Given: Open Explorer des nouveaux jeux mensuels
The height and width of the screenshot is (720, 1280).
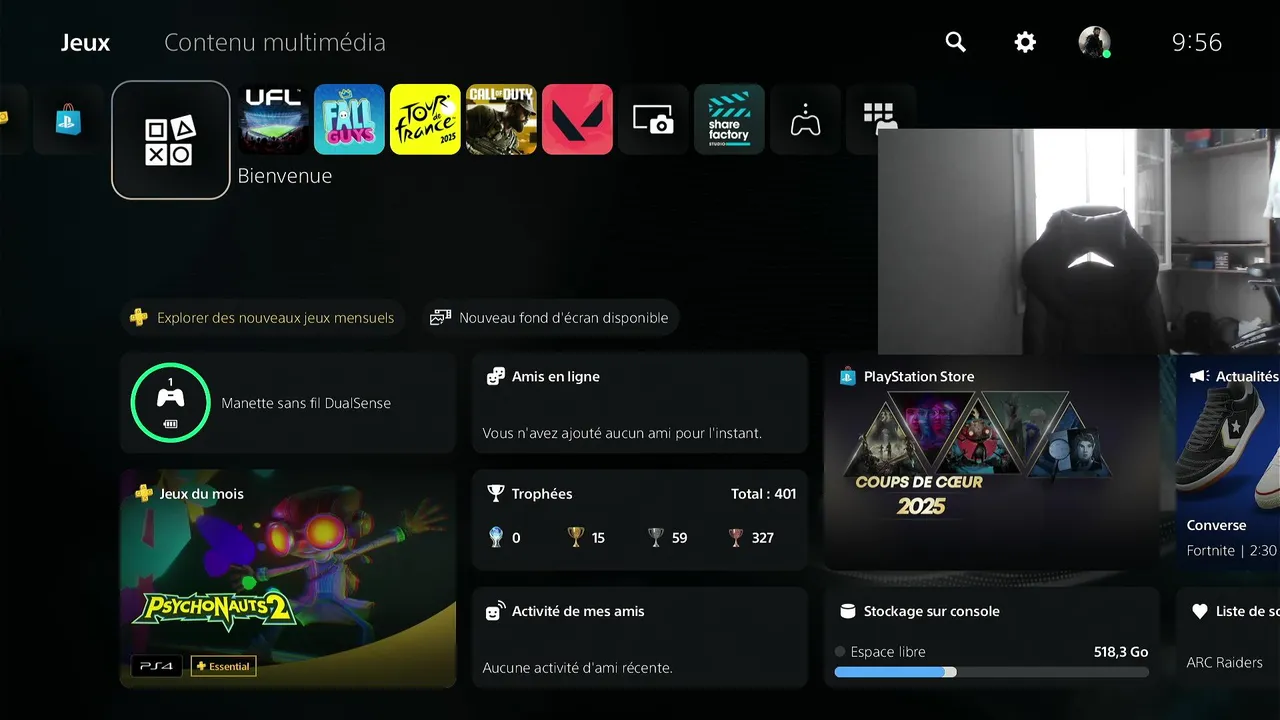Looking at the screenshot, I should click(264, 318).
